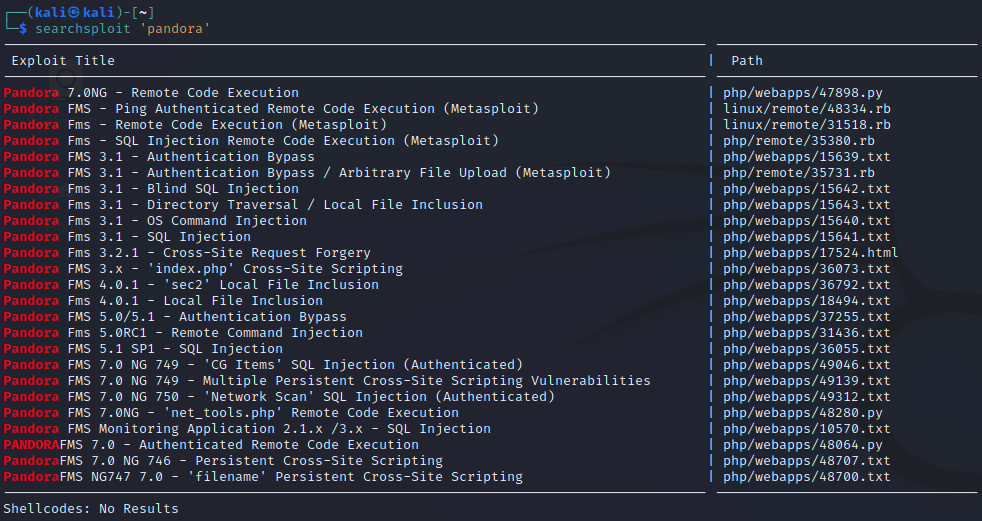The height and width of the screenshot is (521, 982).
Task: Click path php/webapps/48064.py
Action: pyautogui.click(x=803, y=445)
